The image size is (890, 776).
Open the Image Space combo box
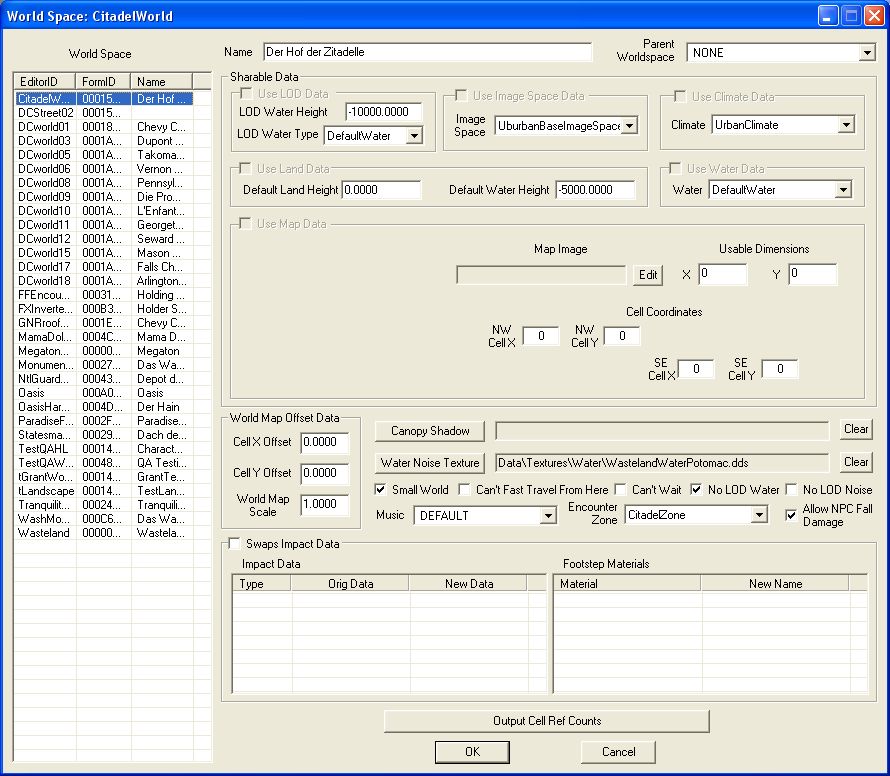629,126
